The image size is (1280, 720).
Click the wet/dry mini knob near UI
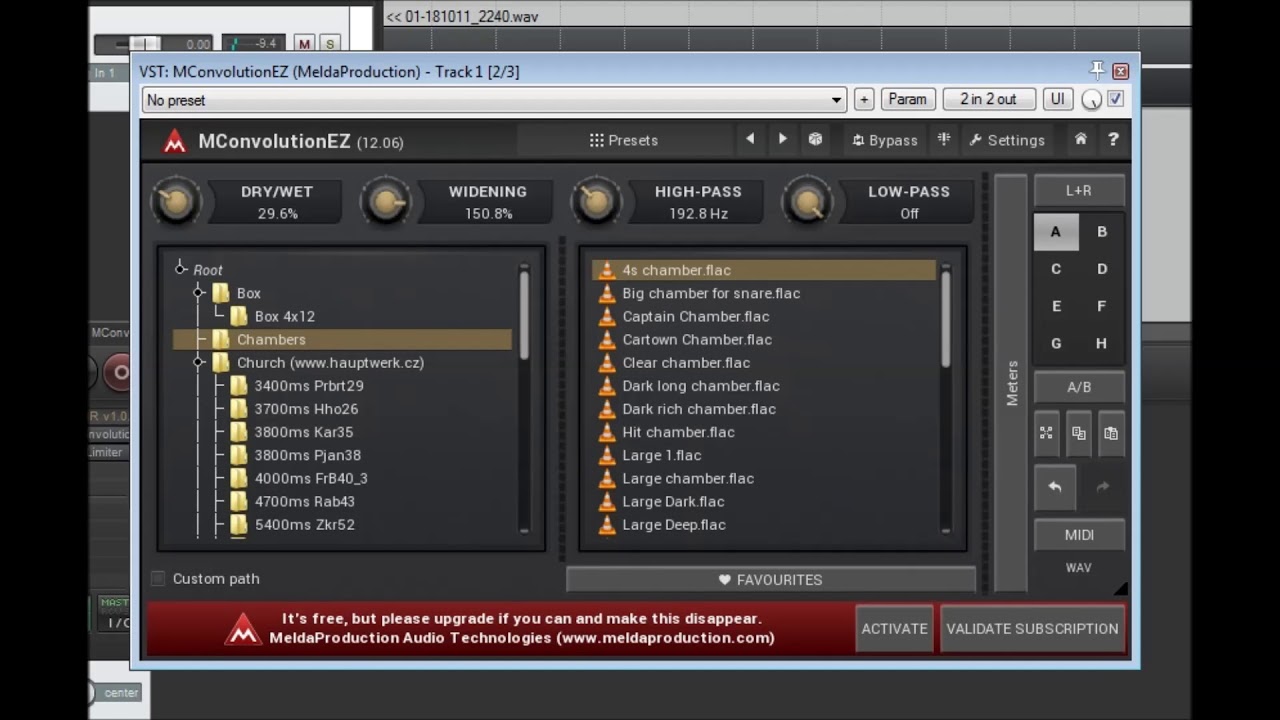tap(1092, 100)
